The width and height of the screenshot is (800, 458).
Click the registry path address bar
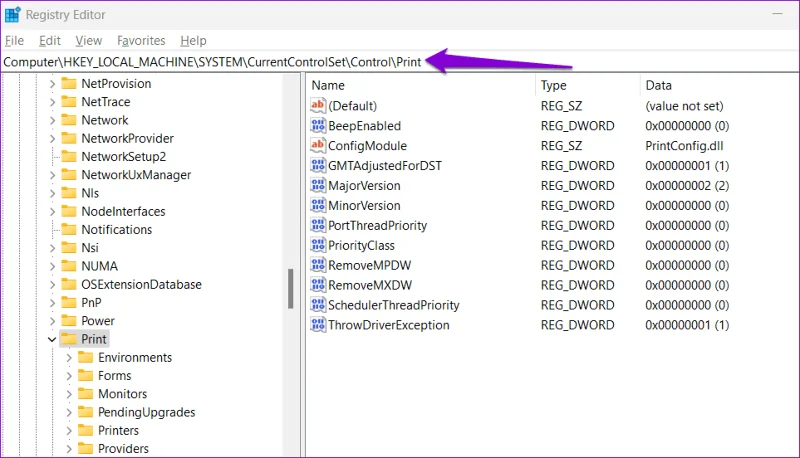click(x=400, y=62)
